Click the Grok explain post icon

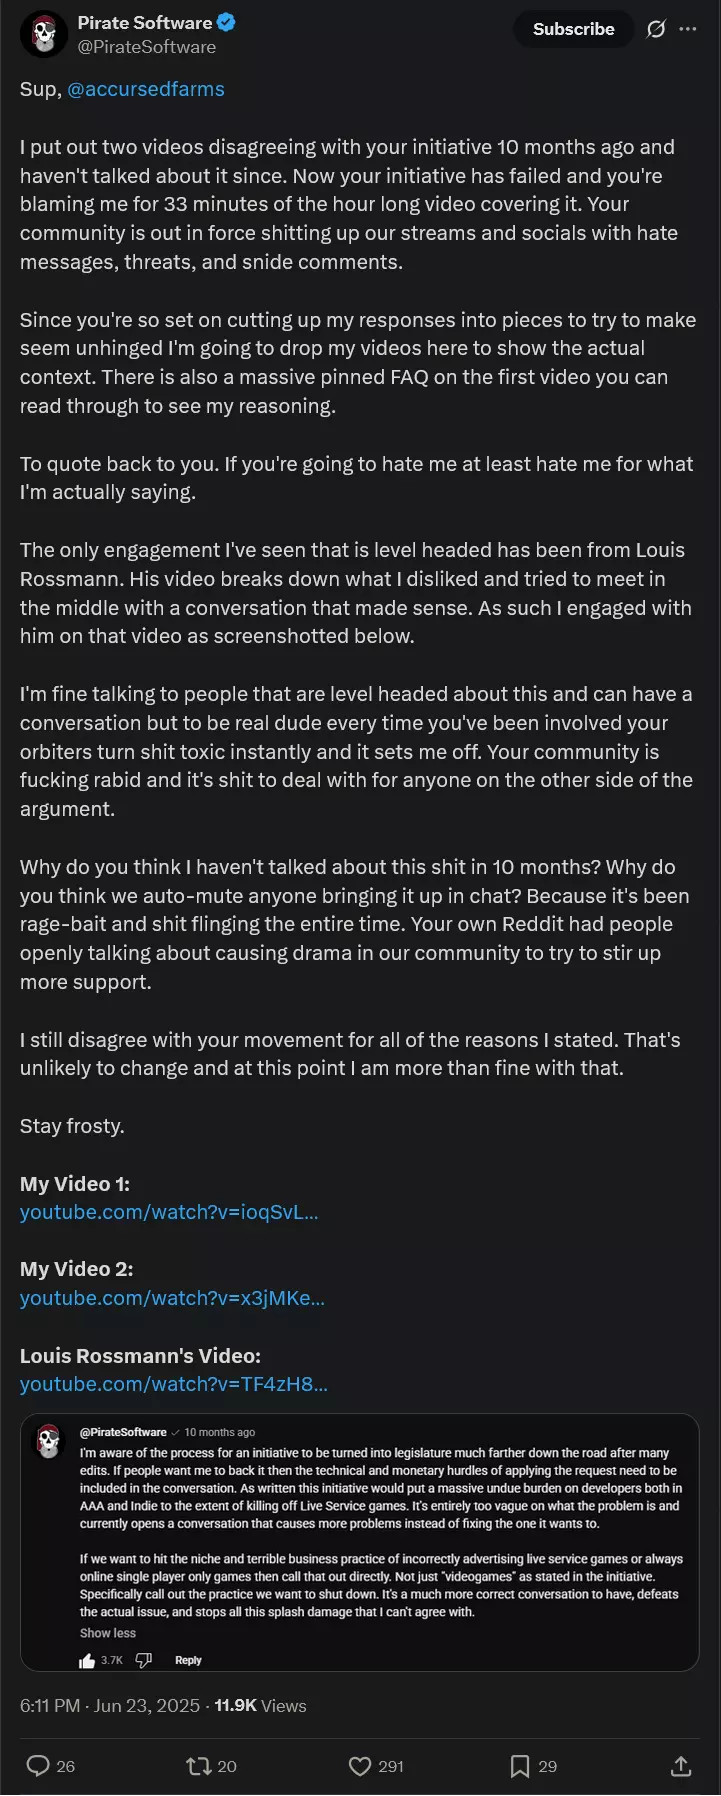click(x=656, y=29)
